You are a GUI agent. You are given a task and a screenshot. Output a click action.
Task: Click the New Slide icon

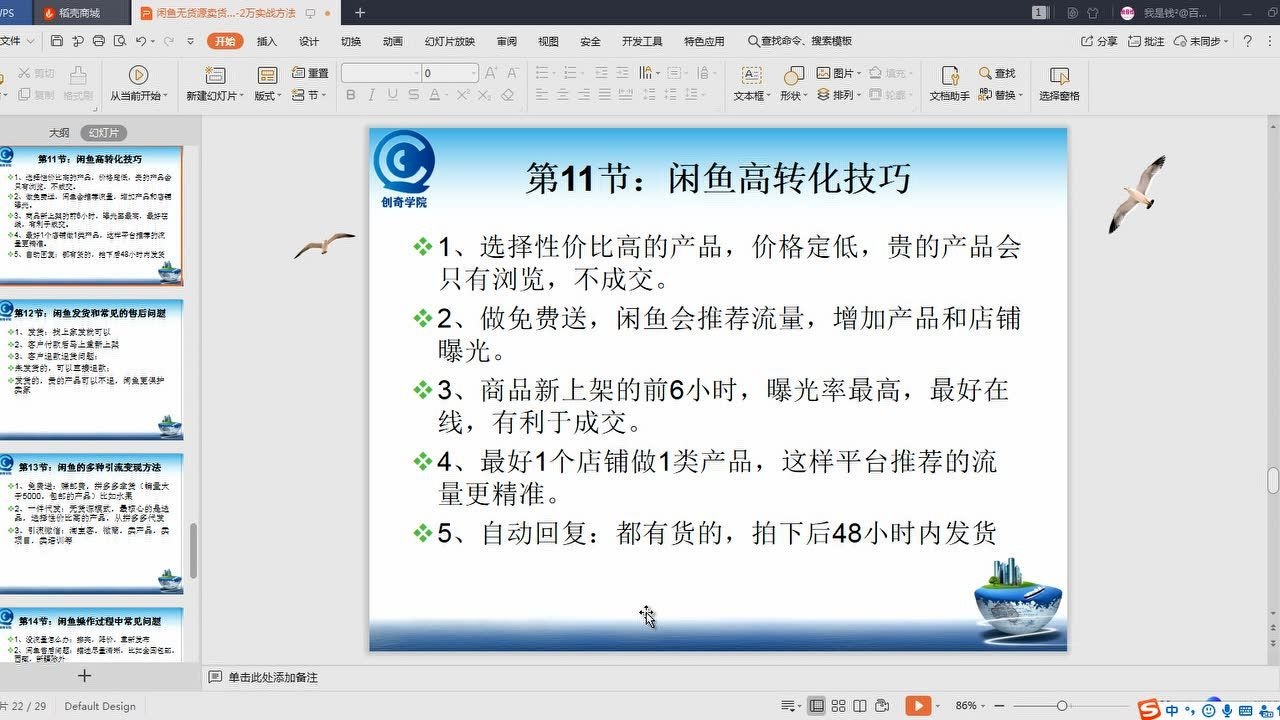(214, 75)
